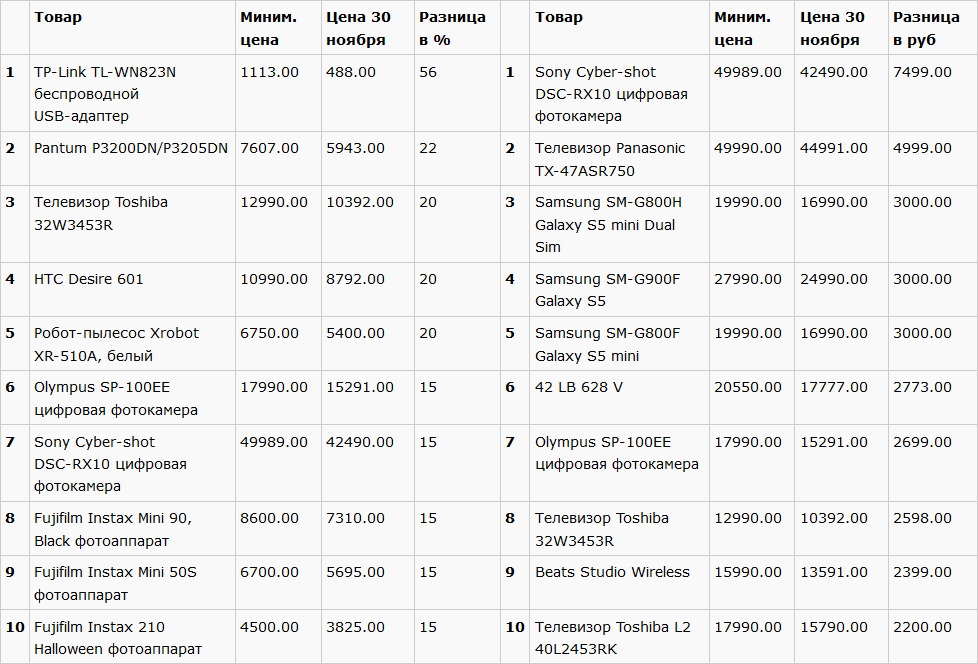The height and width of the screenshot is (664, 978).
Task: Select the Samsung SM-G900F Galaxy S5 cell
Action: click(x=607, y=290)
